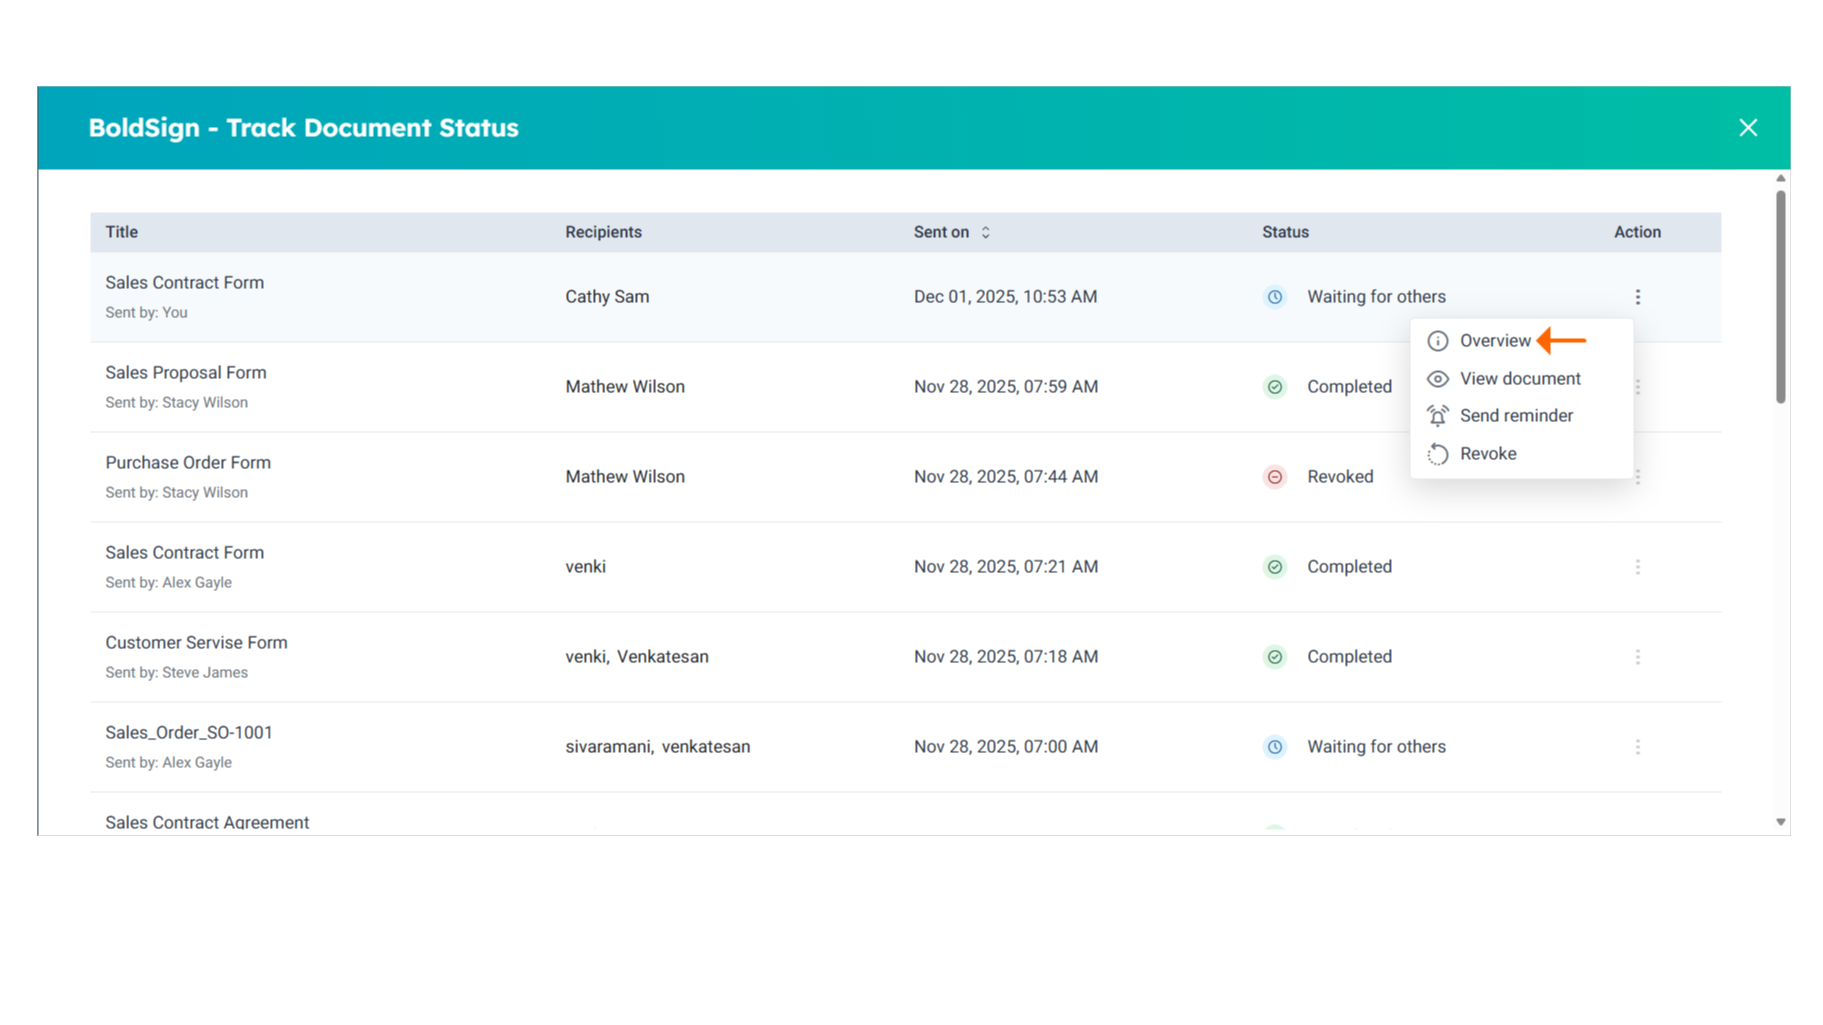Screen dimensions: 1823x1025
Task: Close the Track Document Status dialog
Action: 1747,128
